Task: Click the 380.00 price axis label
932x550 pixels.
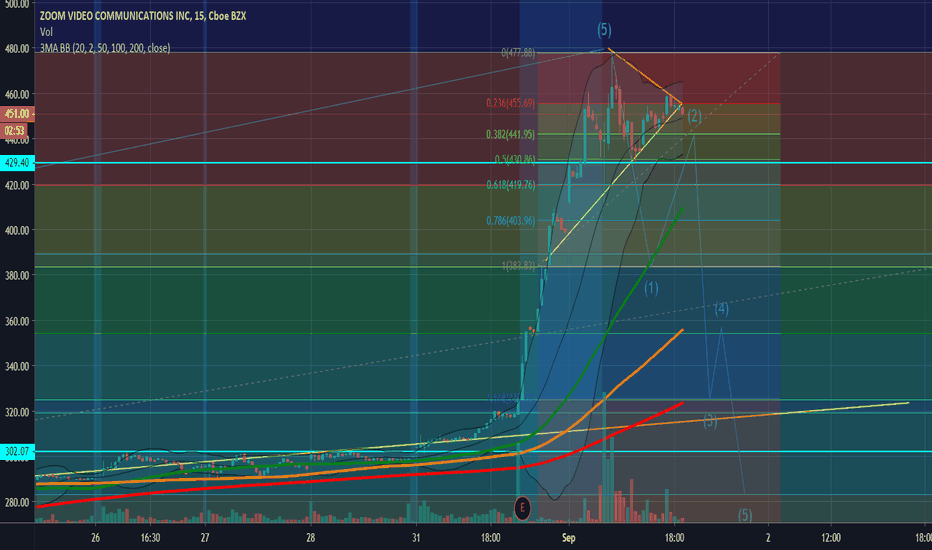Action: tap(17, 275)
